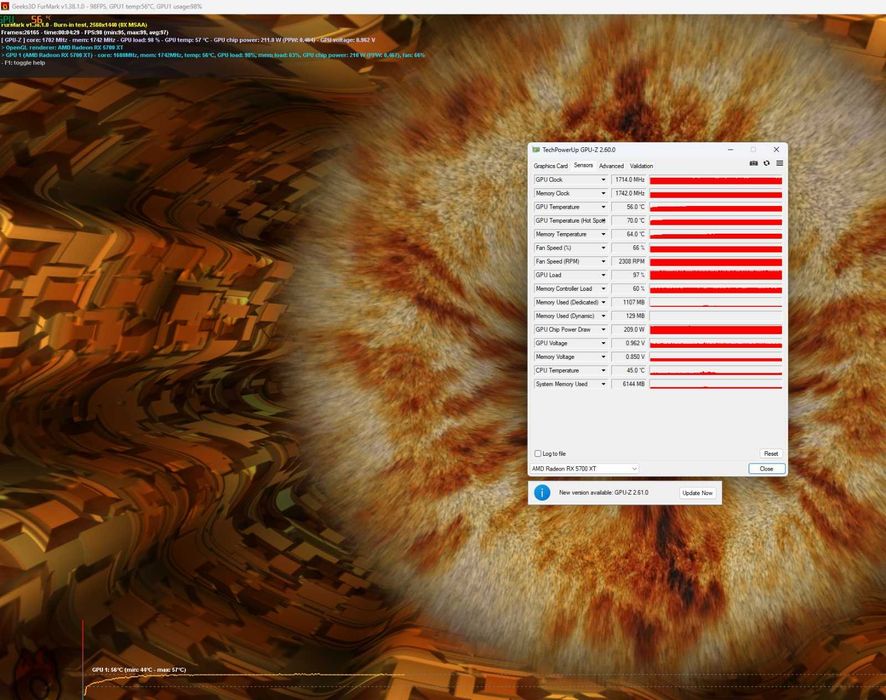The width and height of the screenshot is (886, 700).
Task: Click the GPU Chip Power Draw graph
Action: [x=716, y=329]
